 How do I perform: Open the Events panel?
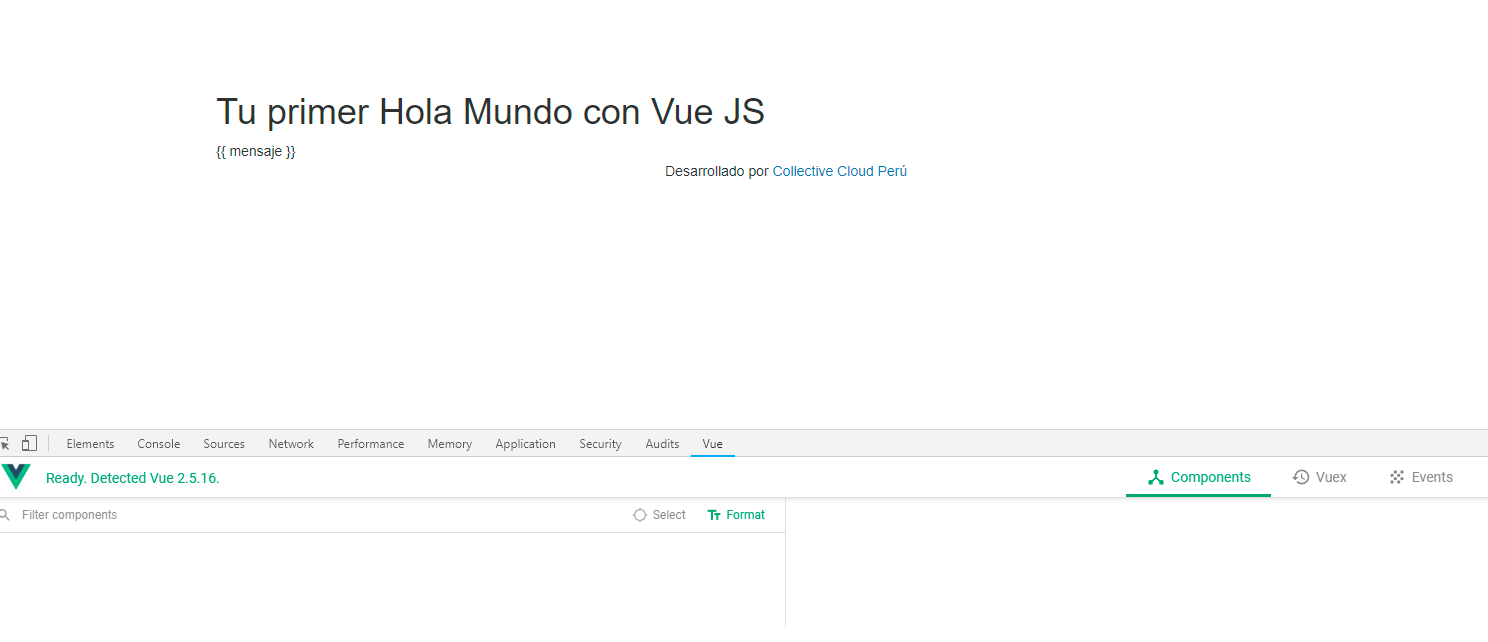point(1420,477)
